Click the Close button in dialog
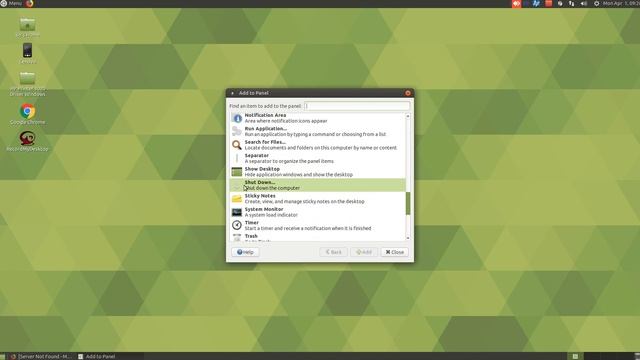 [395, 252]
